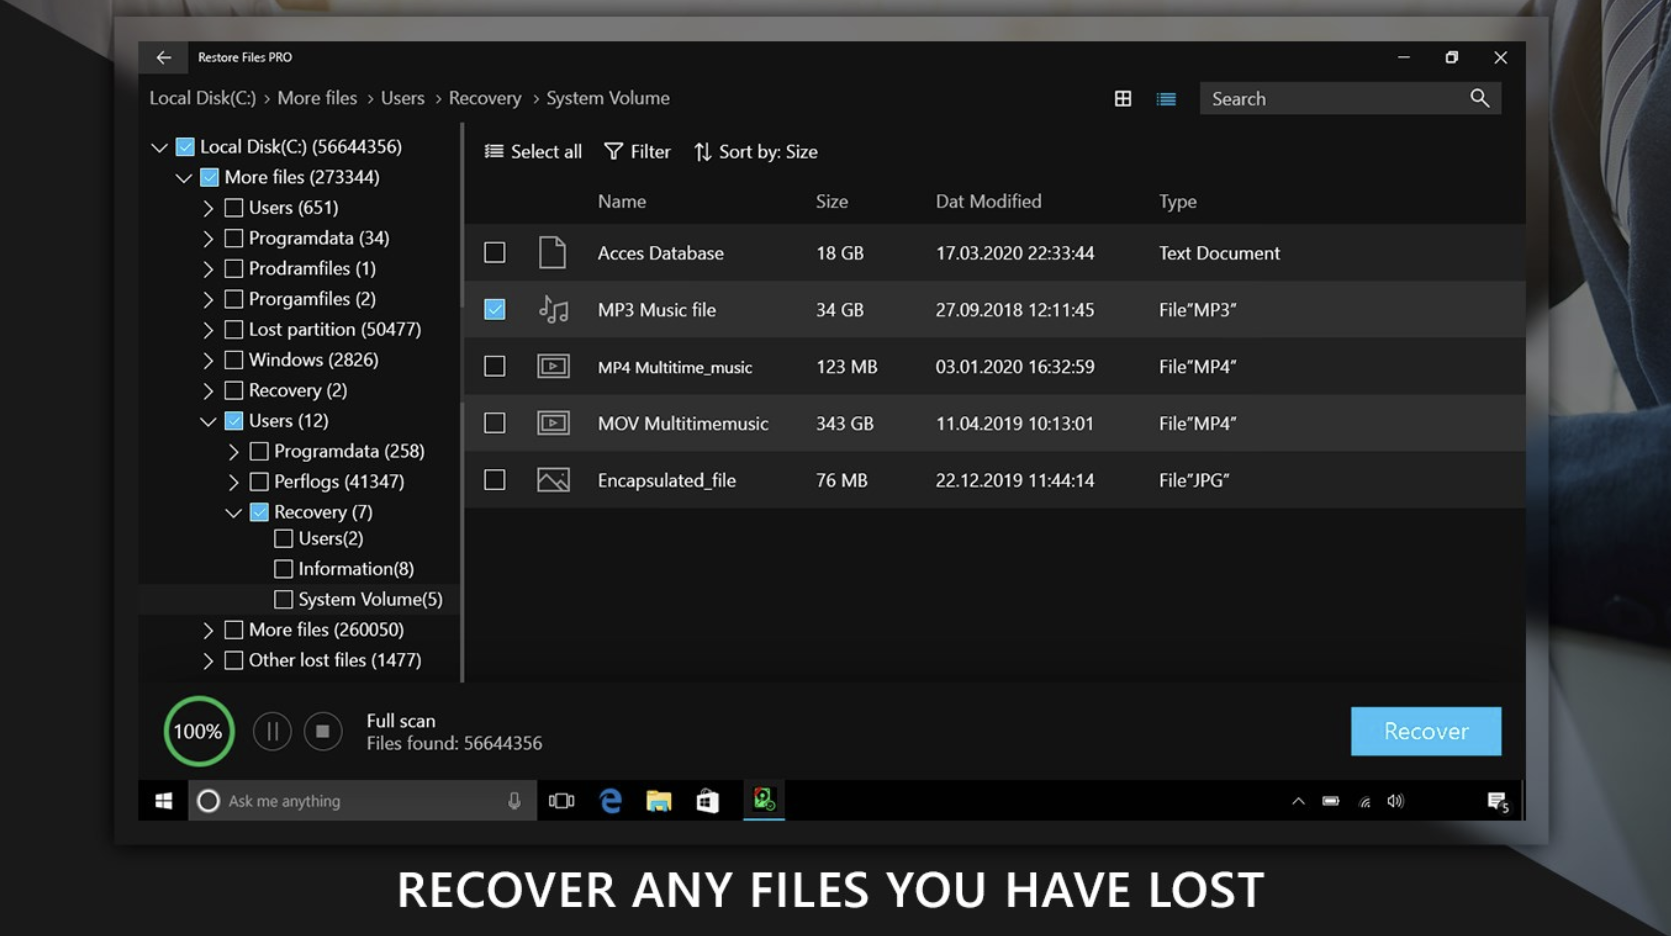Stop the full scan
Screen dimensions: 1671x936
[x=322, y=732]
